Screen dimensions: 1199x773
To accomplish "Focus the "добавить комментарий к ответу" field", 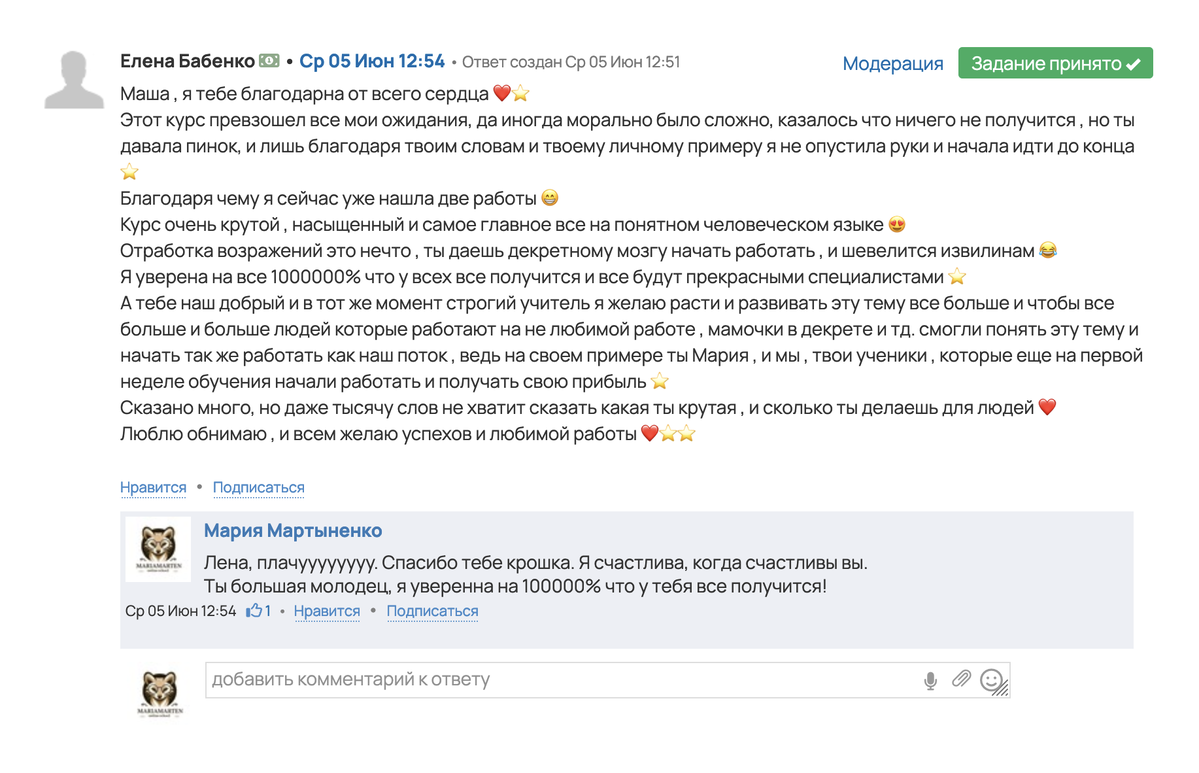I will (x=560, y=680).
